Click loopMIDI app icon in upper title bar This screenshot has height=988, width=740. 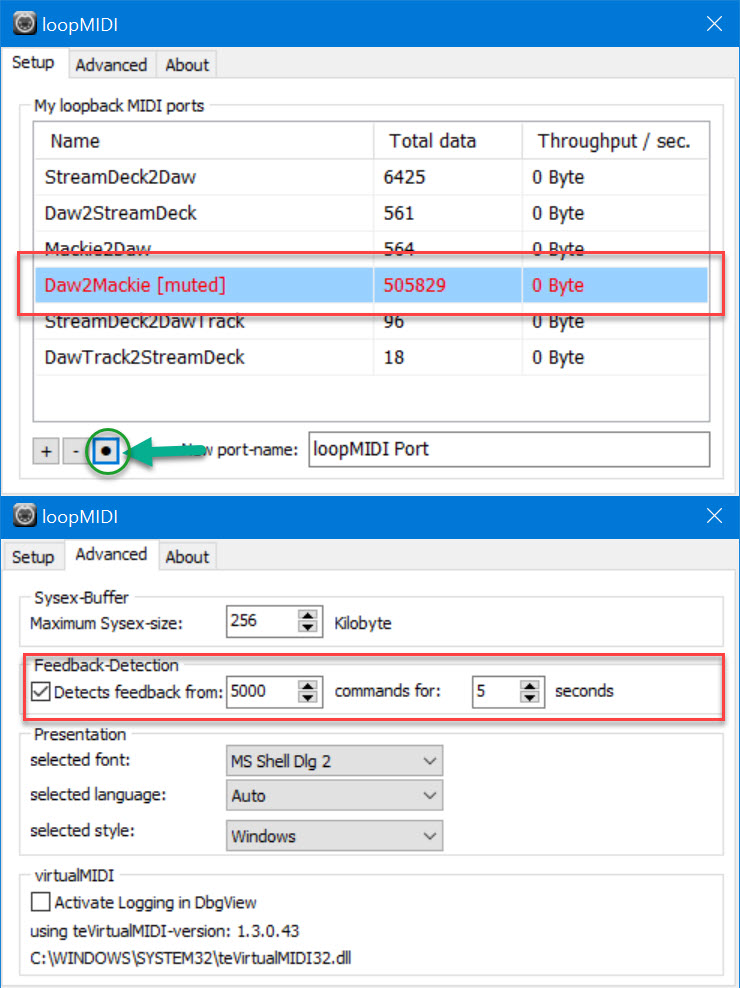25,24
